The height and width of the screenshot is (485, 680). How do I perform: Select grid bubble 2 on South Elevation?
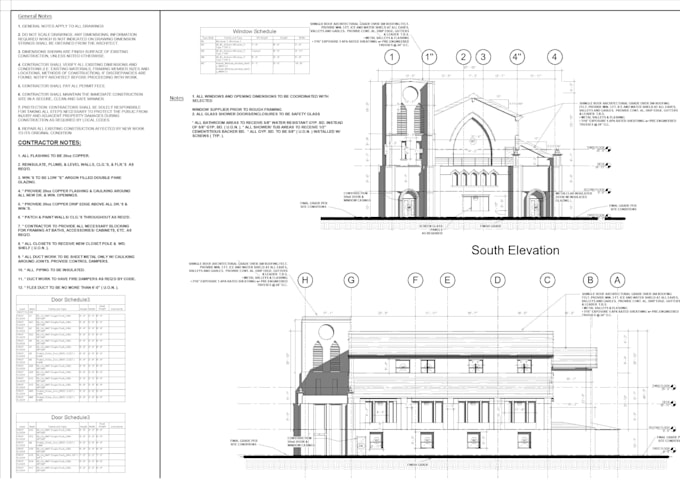tap(464, 57)
